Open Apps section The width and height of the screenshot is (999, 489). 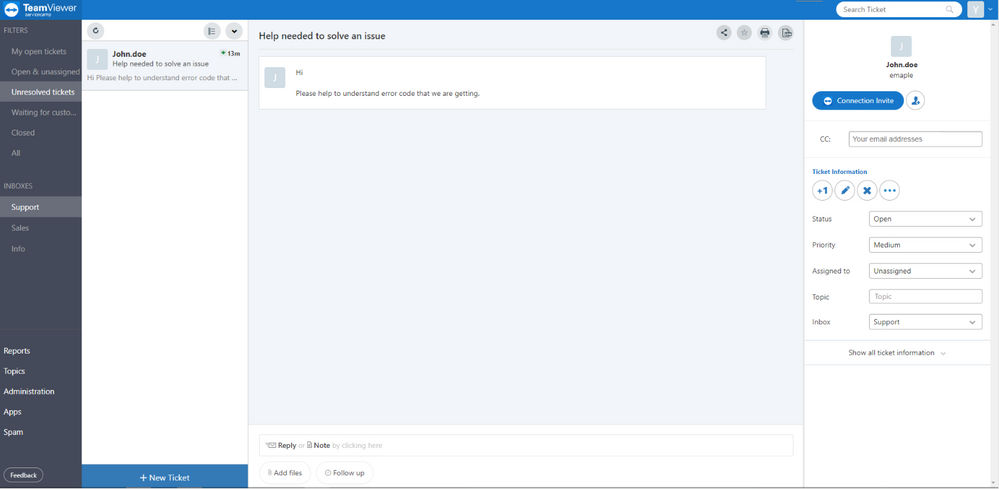tap(13, 412)
